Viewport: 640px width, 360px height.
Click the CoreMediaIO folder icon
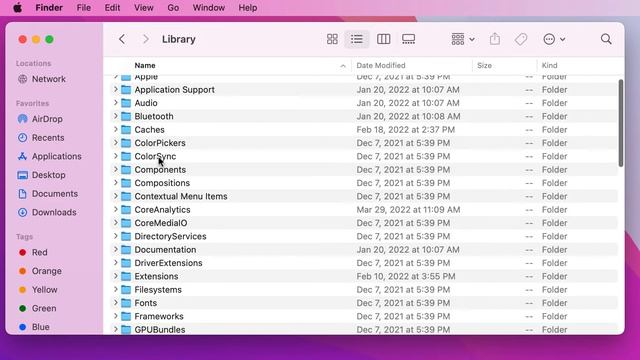126,223
